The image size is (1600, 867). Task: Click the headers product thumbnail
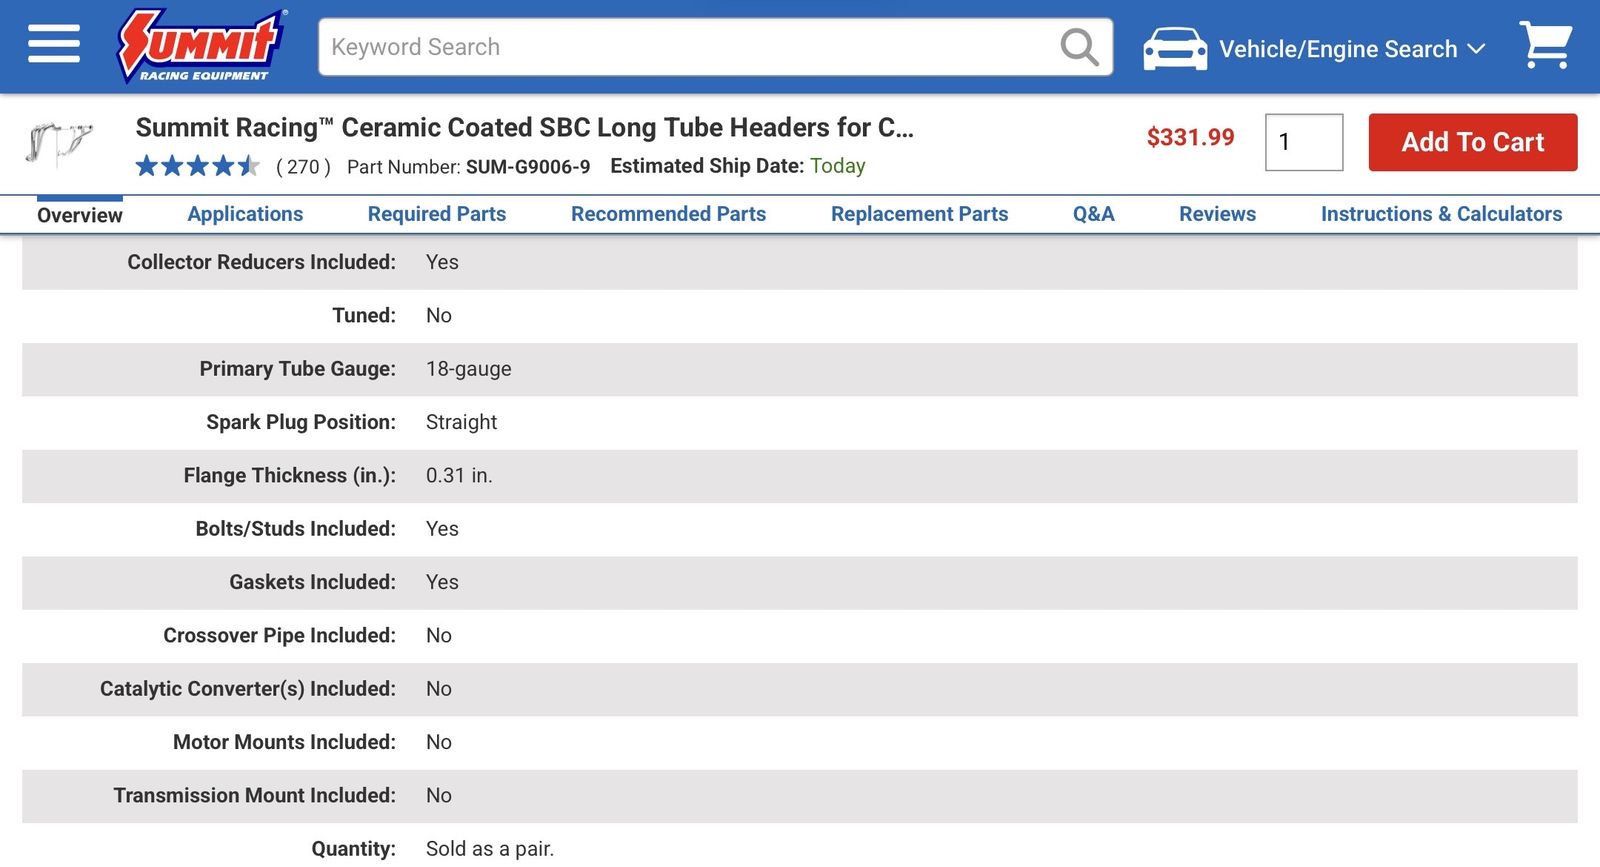59,142
